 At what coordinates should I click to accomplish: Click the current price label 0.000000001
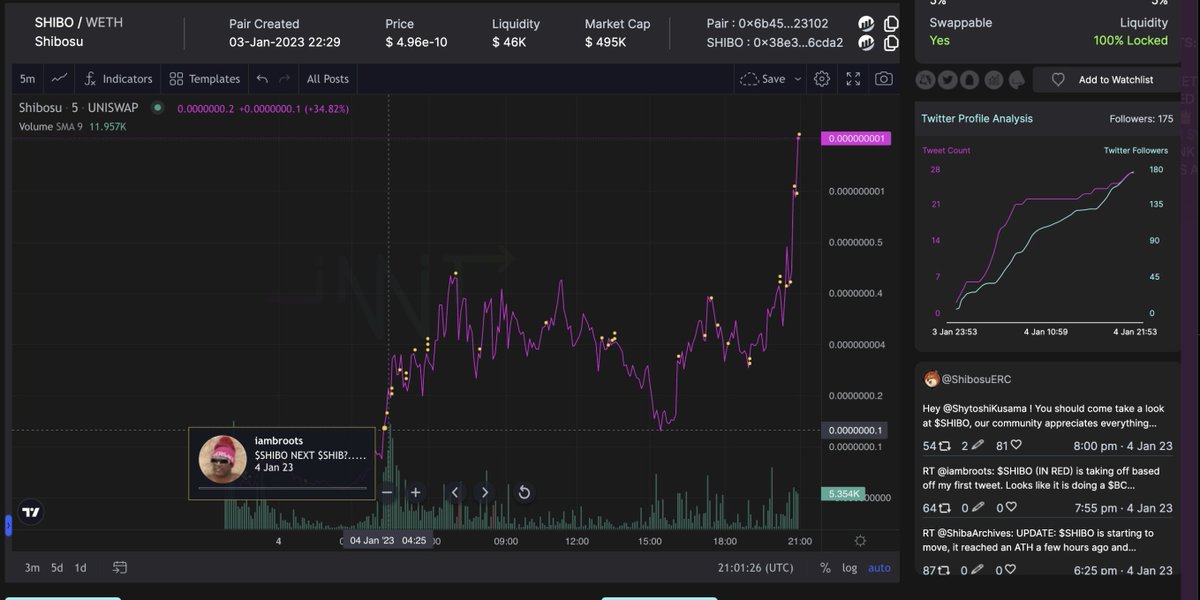tap(855, 138)
